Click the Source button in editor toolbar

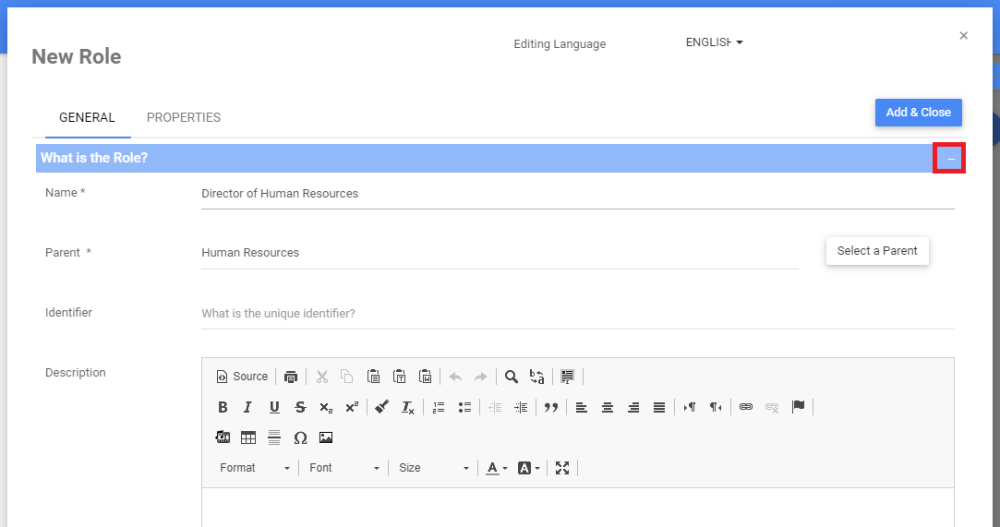pos(242,376)
